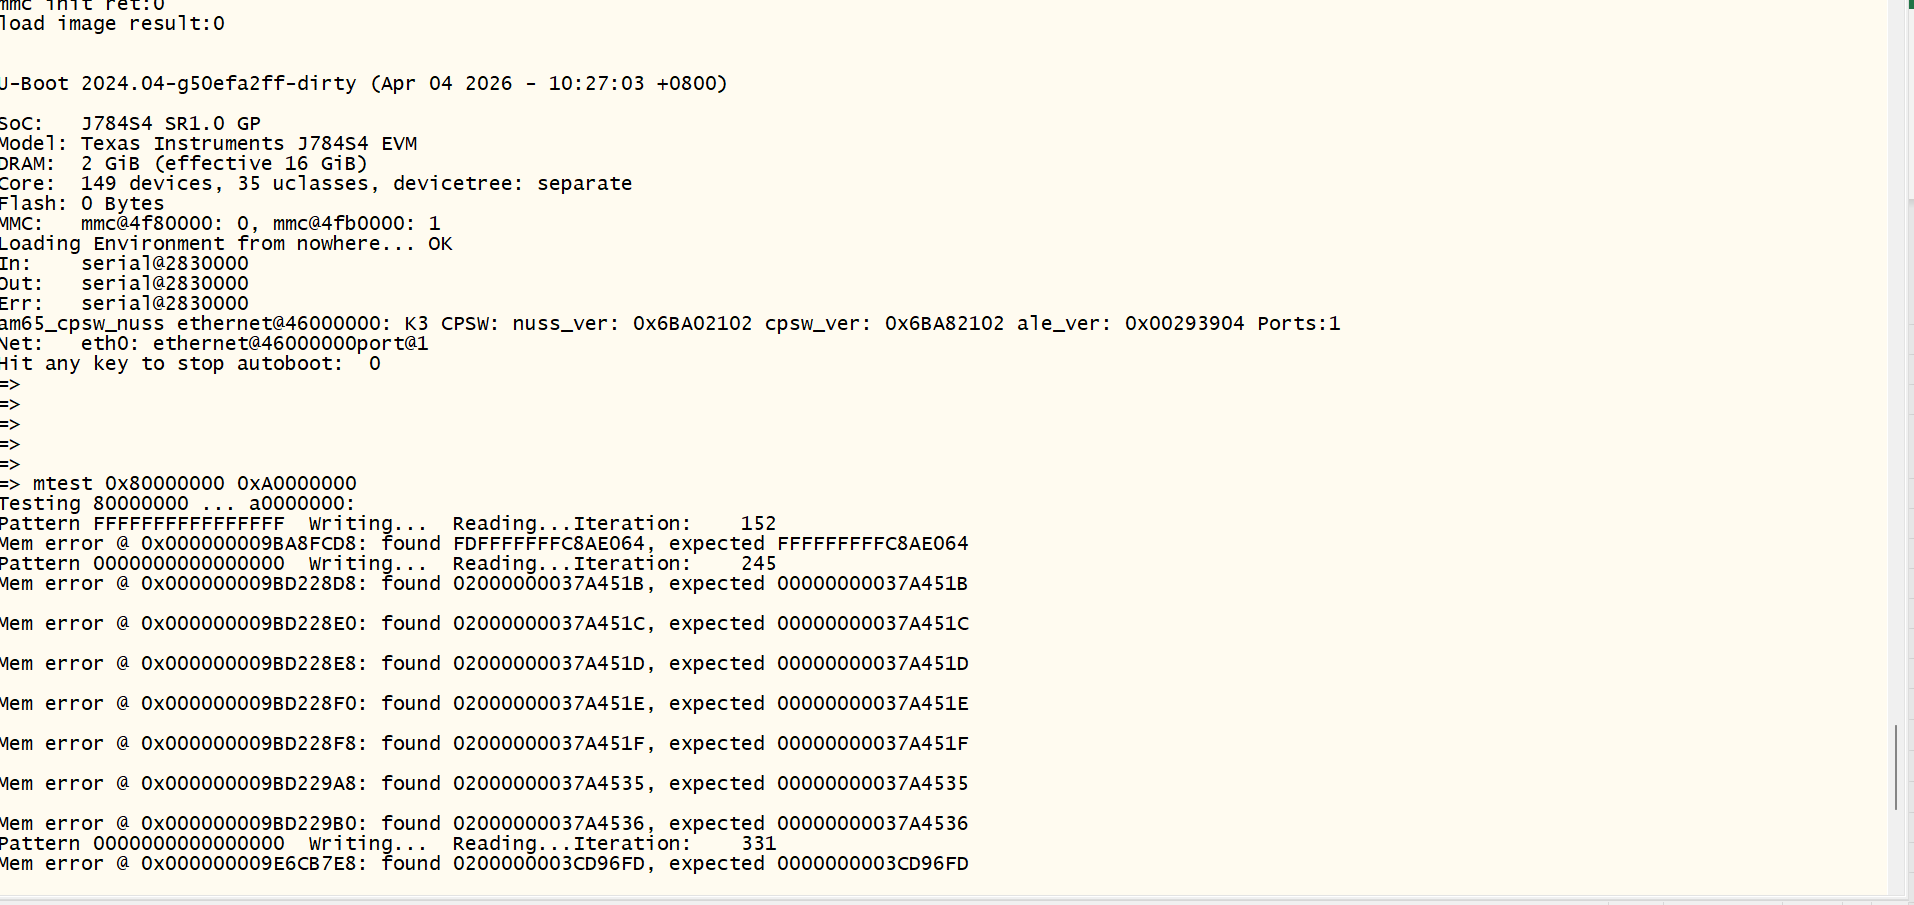1914x905 pixels.
Task: Click the DRAM 2 GiB effective 16 GiB line
Action: pyautogui.click(x=184, y=163)
